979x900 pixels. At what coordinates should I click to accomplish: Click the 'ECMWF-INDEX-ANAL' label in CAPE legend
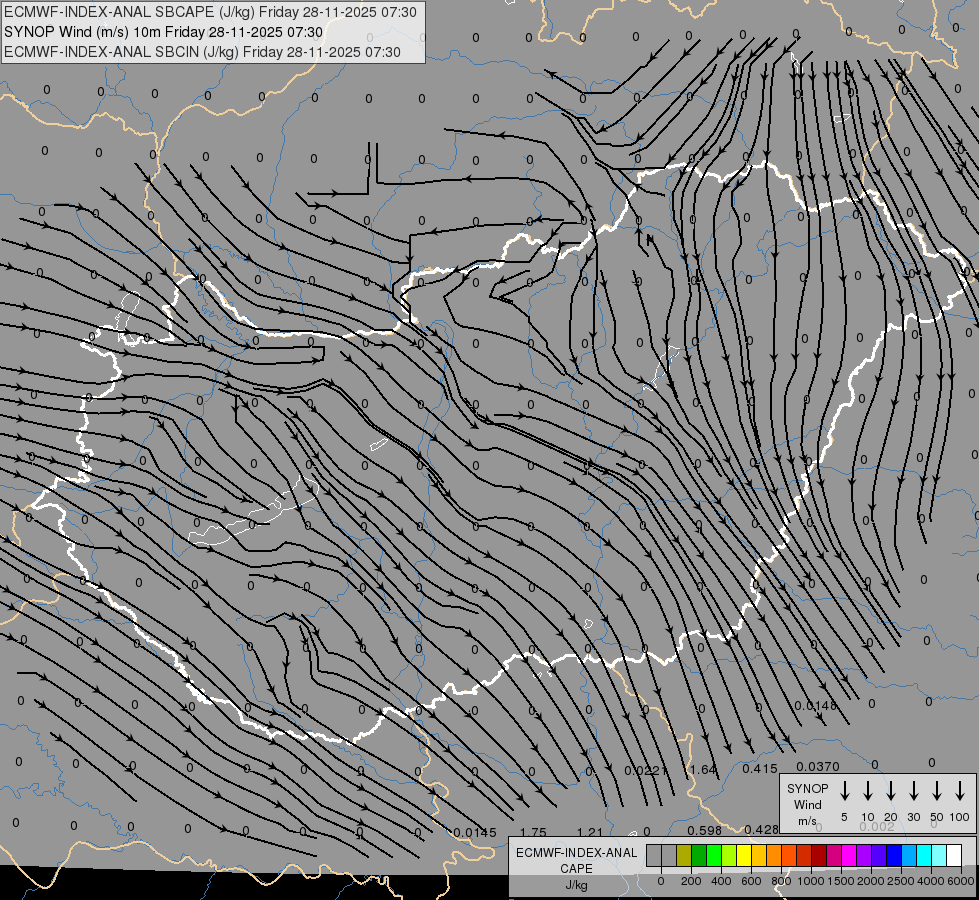(x=577, y=853)
